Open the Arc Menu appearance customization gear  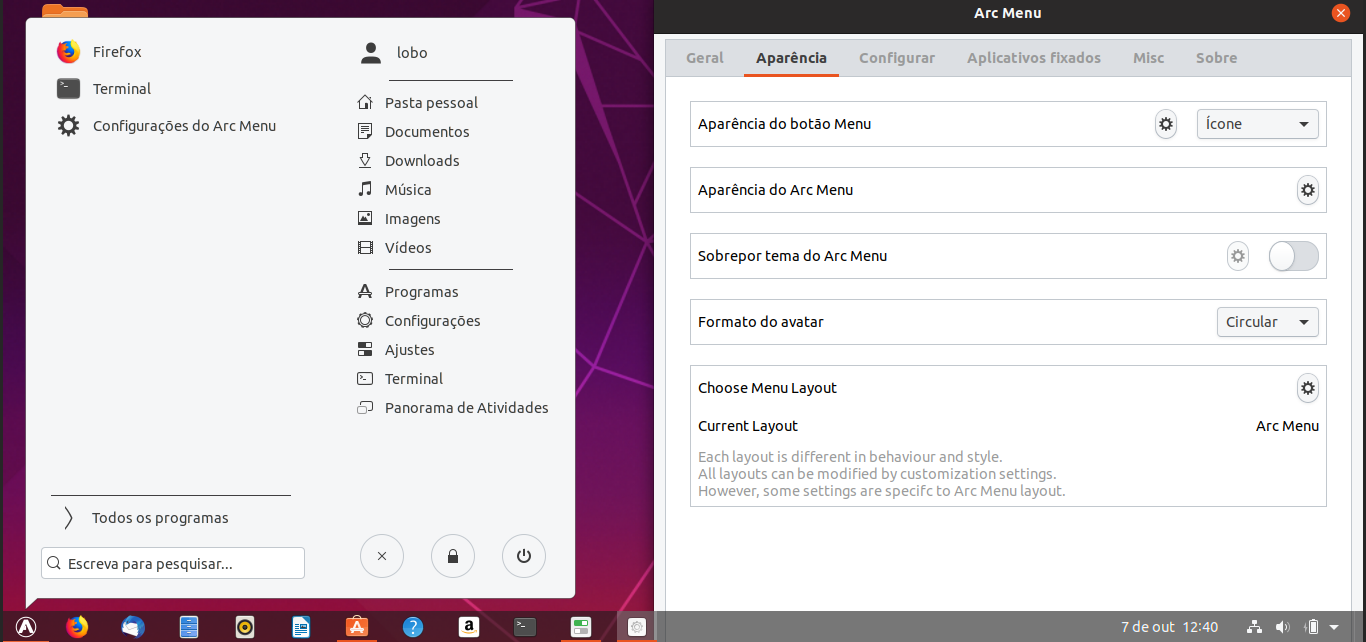point(1307,190)
